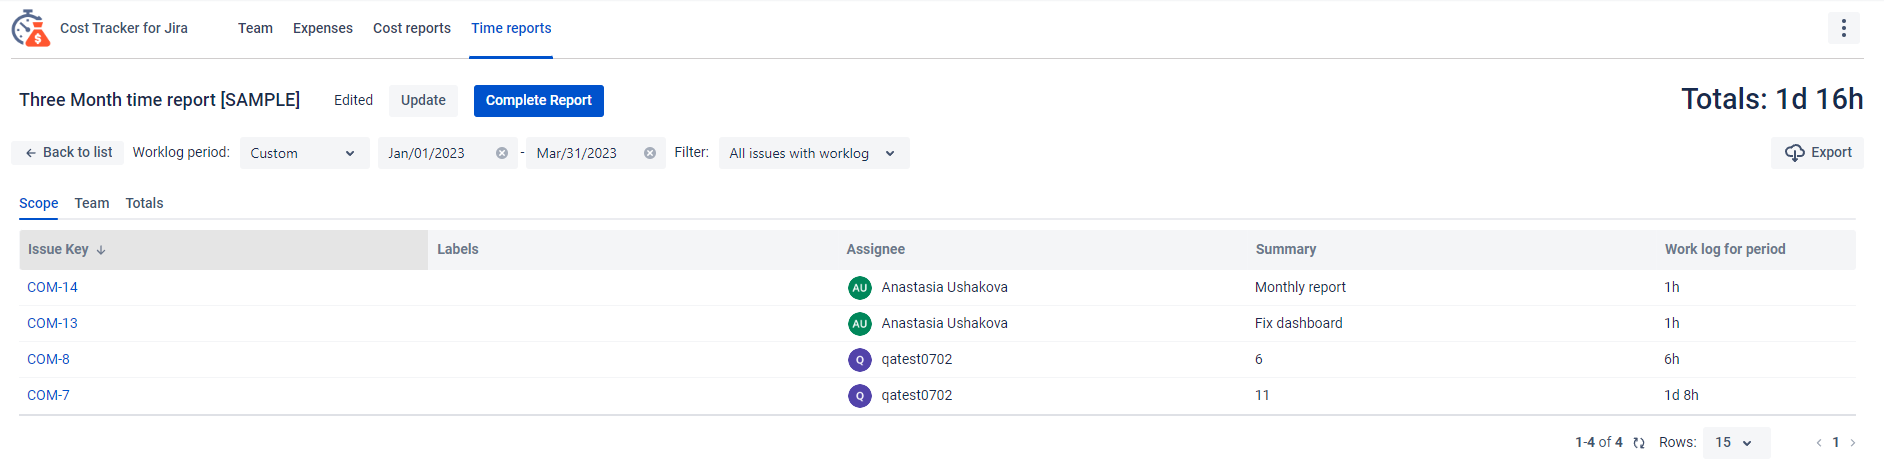
Task: Go to previous page arrow
Action: (1819, 443)
